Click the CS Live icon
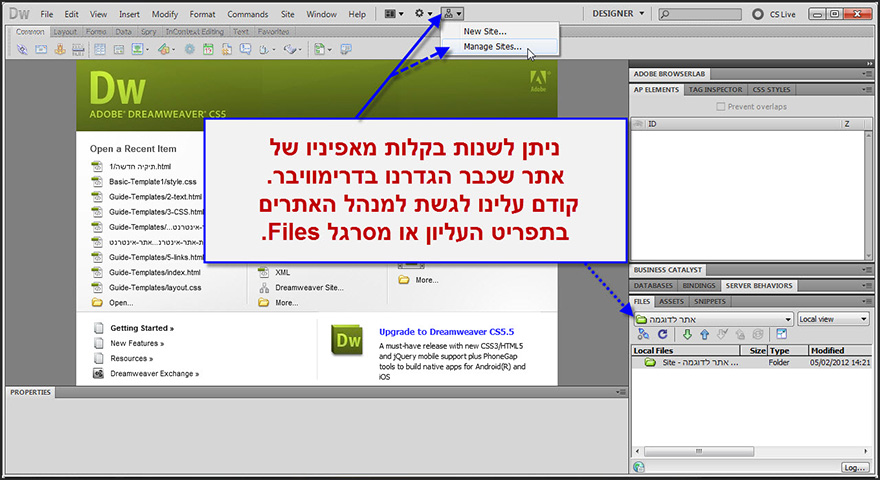Screen dimensions: 880x480 tap(758, 14)
